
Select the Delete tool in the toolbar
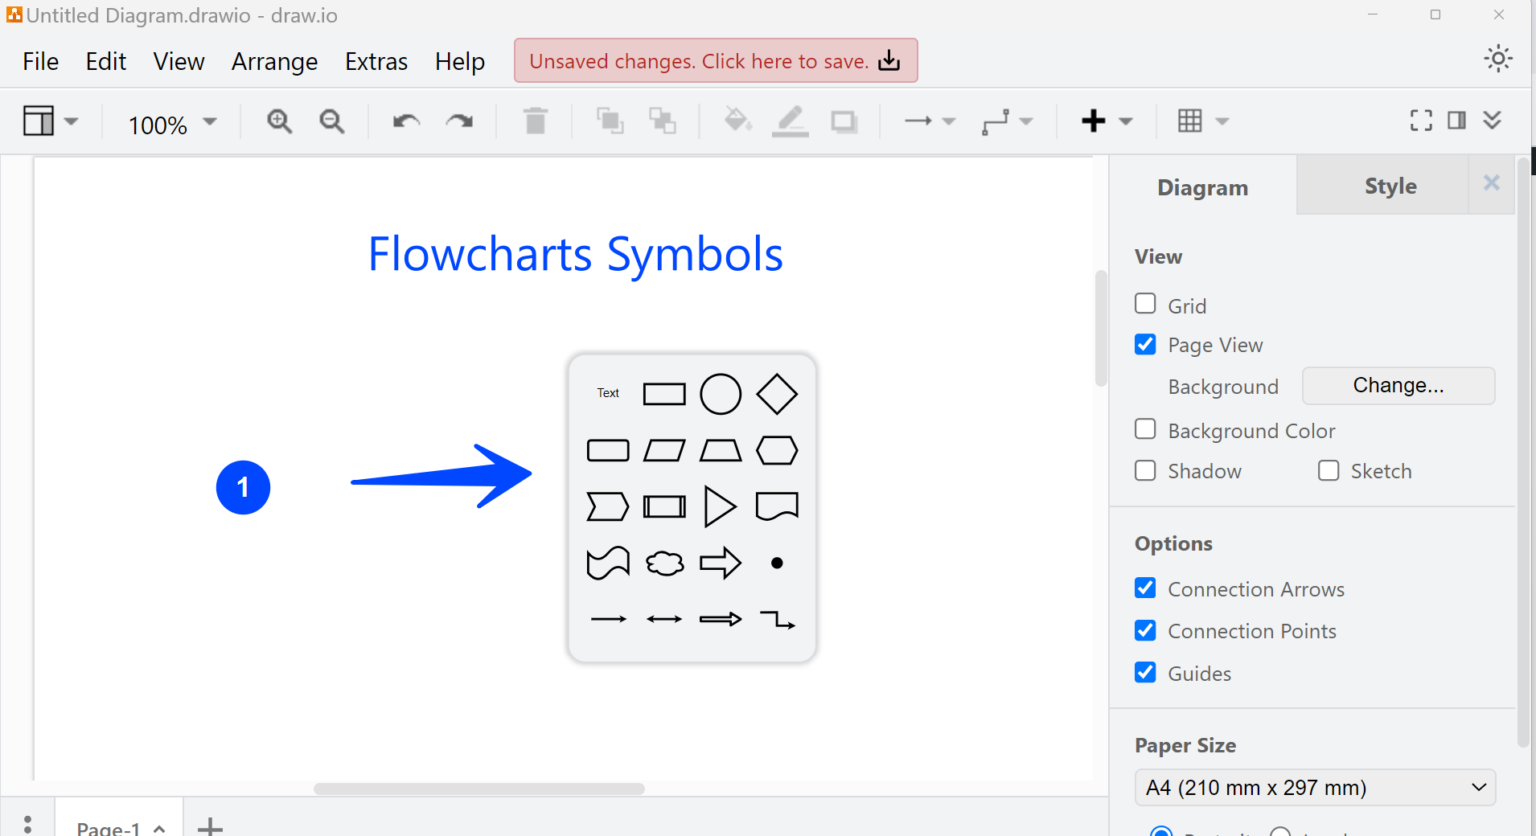click(535, 120)
